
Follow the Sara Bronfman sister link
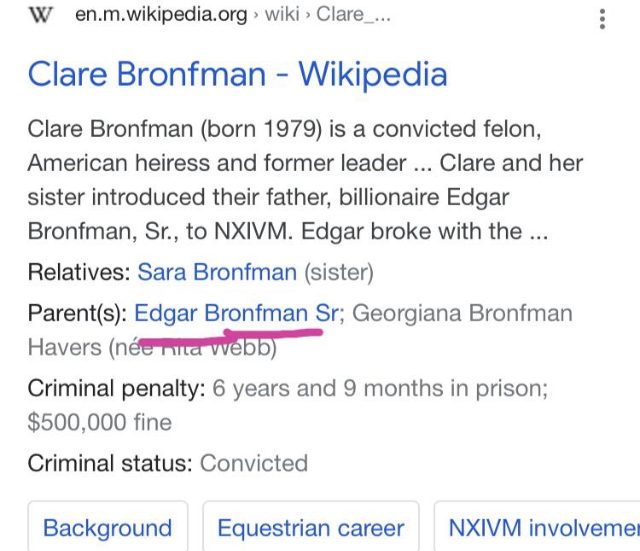[x=217, y=272]
